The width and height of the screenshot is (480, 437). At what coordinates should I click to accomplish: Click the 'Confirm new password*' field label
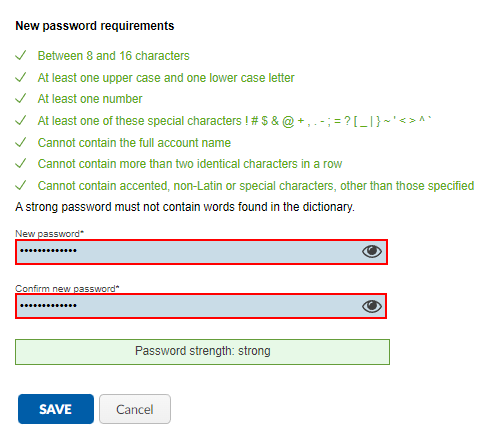67,289
